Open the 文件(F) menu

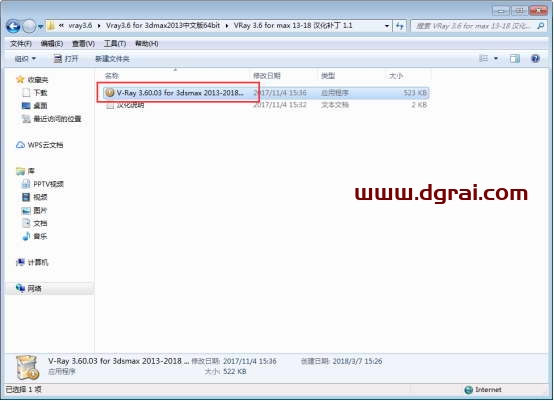[20, 43]
